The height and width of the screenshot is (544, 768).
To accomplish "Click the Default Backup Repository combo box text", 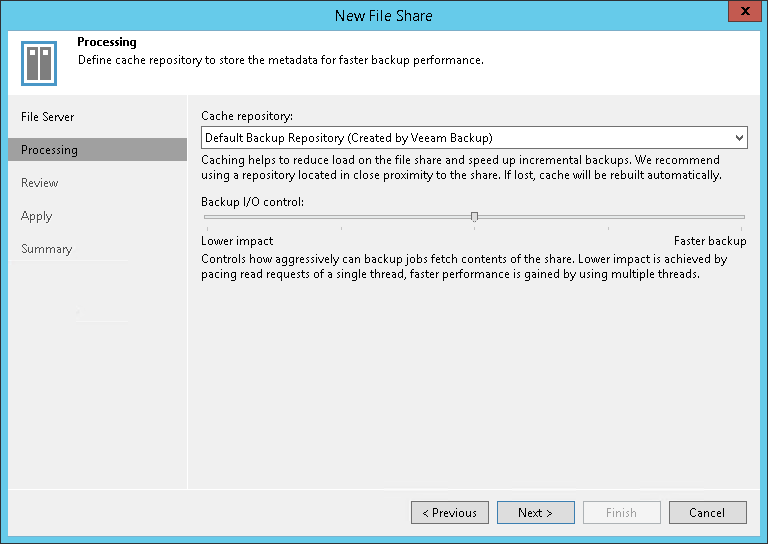I will [349, 138].
